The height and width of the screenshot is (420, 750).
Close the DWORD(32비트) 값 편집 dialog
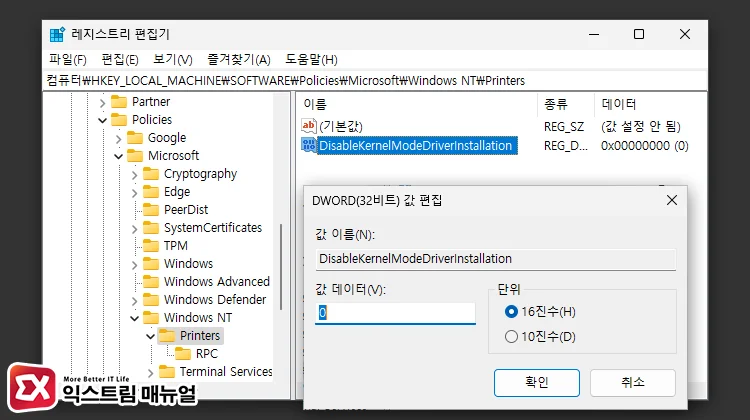pos(672,200)
